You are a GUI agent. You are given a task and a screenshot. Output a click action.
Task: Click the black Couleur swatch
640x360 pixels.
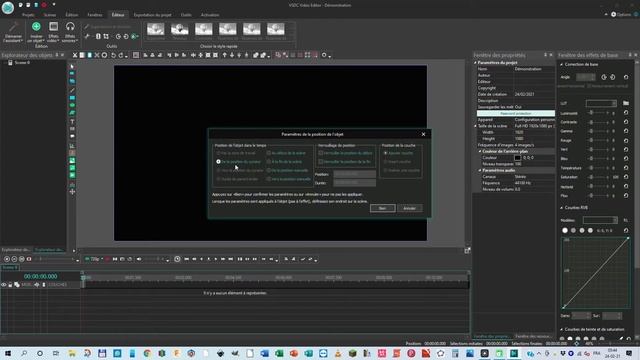click(518, 158)
